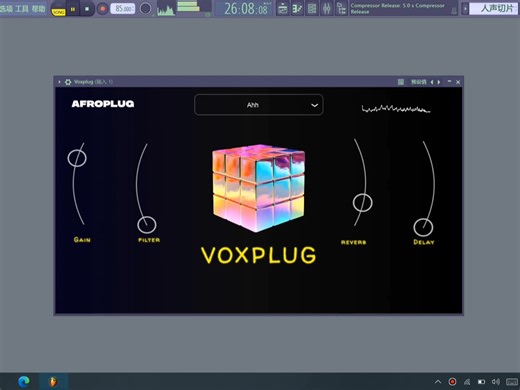This screenshot has width=520, height=390.
Task: Click the holographic cube graphic
Action: pyautogui.click(x=259, y=188)
